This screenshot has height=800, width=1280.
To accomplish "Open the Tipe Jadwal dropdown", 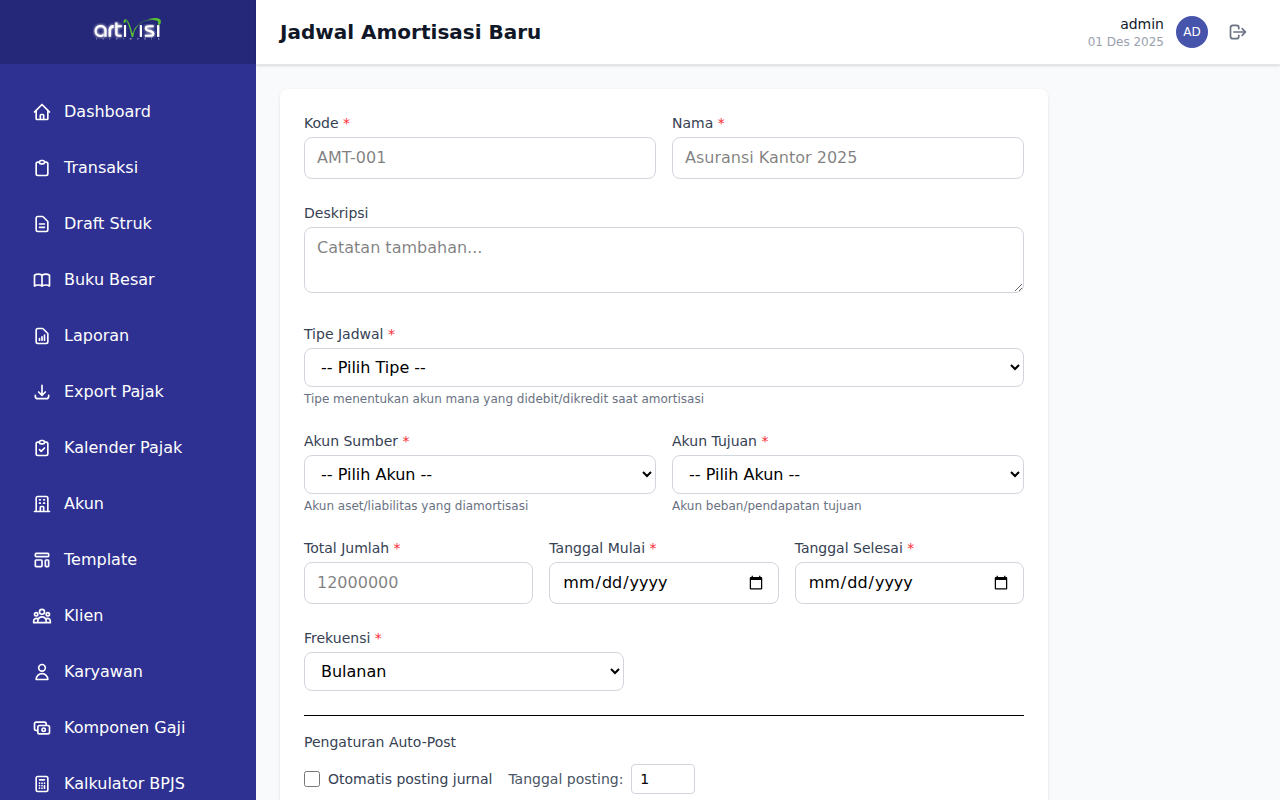I will coord(663,367).
